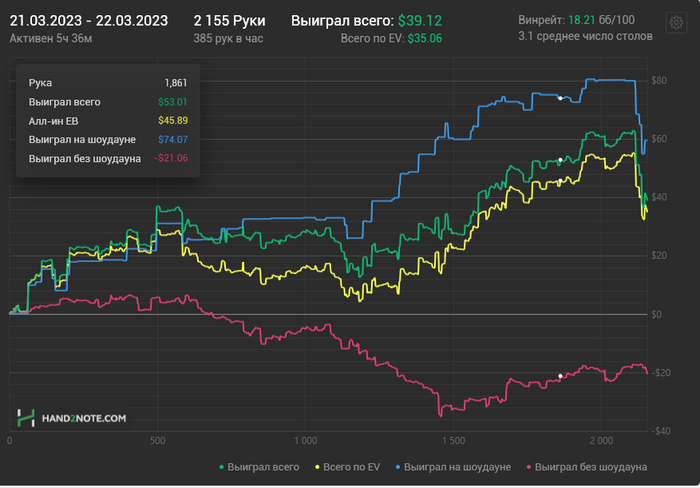Screen dimensions: 700x488
Task: Click 'Активен 5ч 36м' activity text
Action: pos(51,38)
